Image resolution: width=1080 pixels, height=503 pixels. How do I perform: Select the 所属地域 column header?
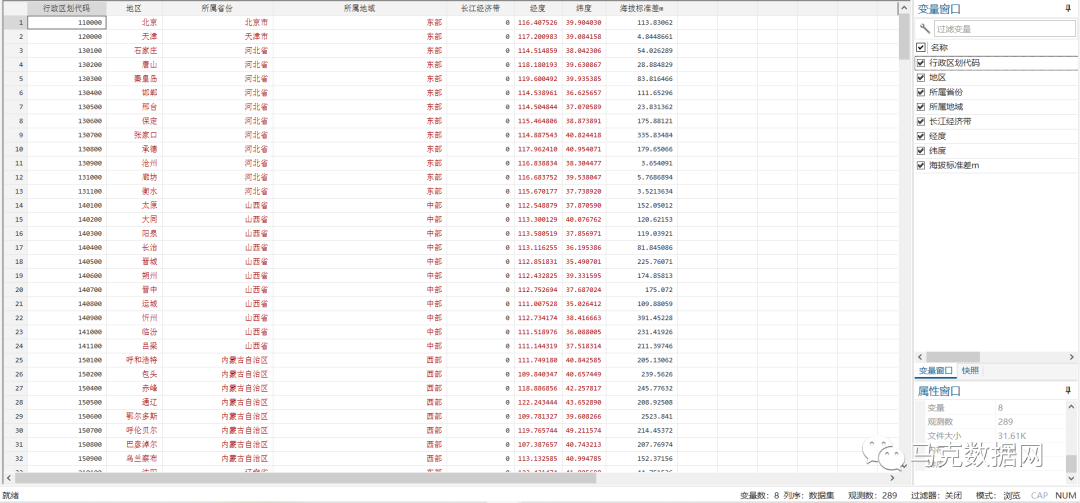[x=360, y=8]
